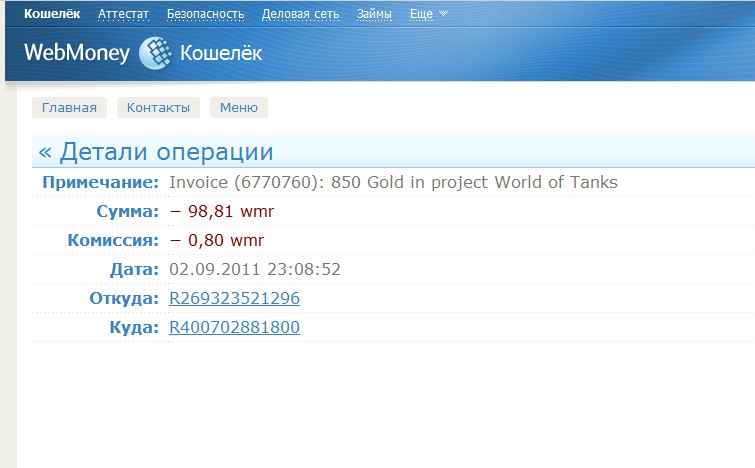Click the Комиссия: label
The image size is (755, 468).
(x=113, y=240)
